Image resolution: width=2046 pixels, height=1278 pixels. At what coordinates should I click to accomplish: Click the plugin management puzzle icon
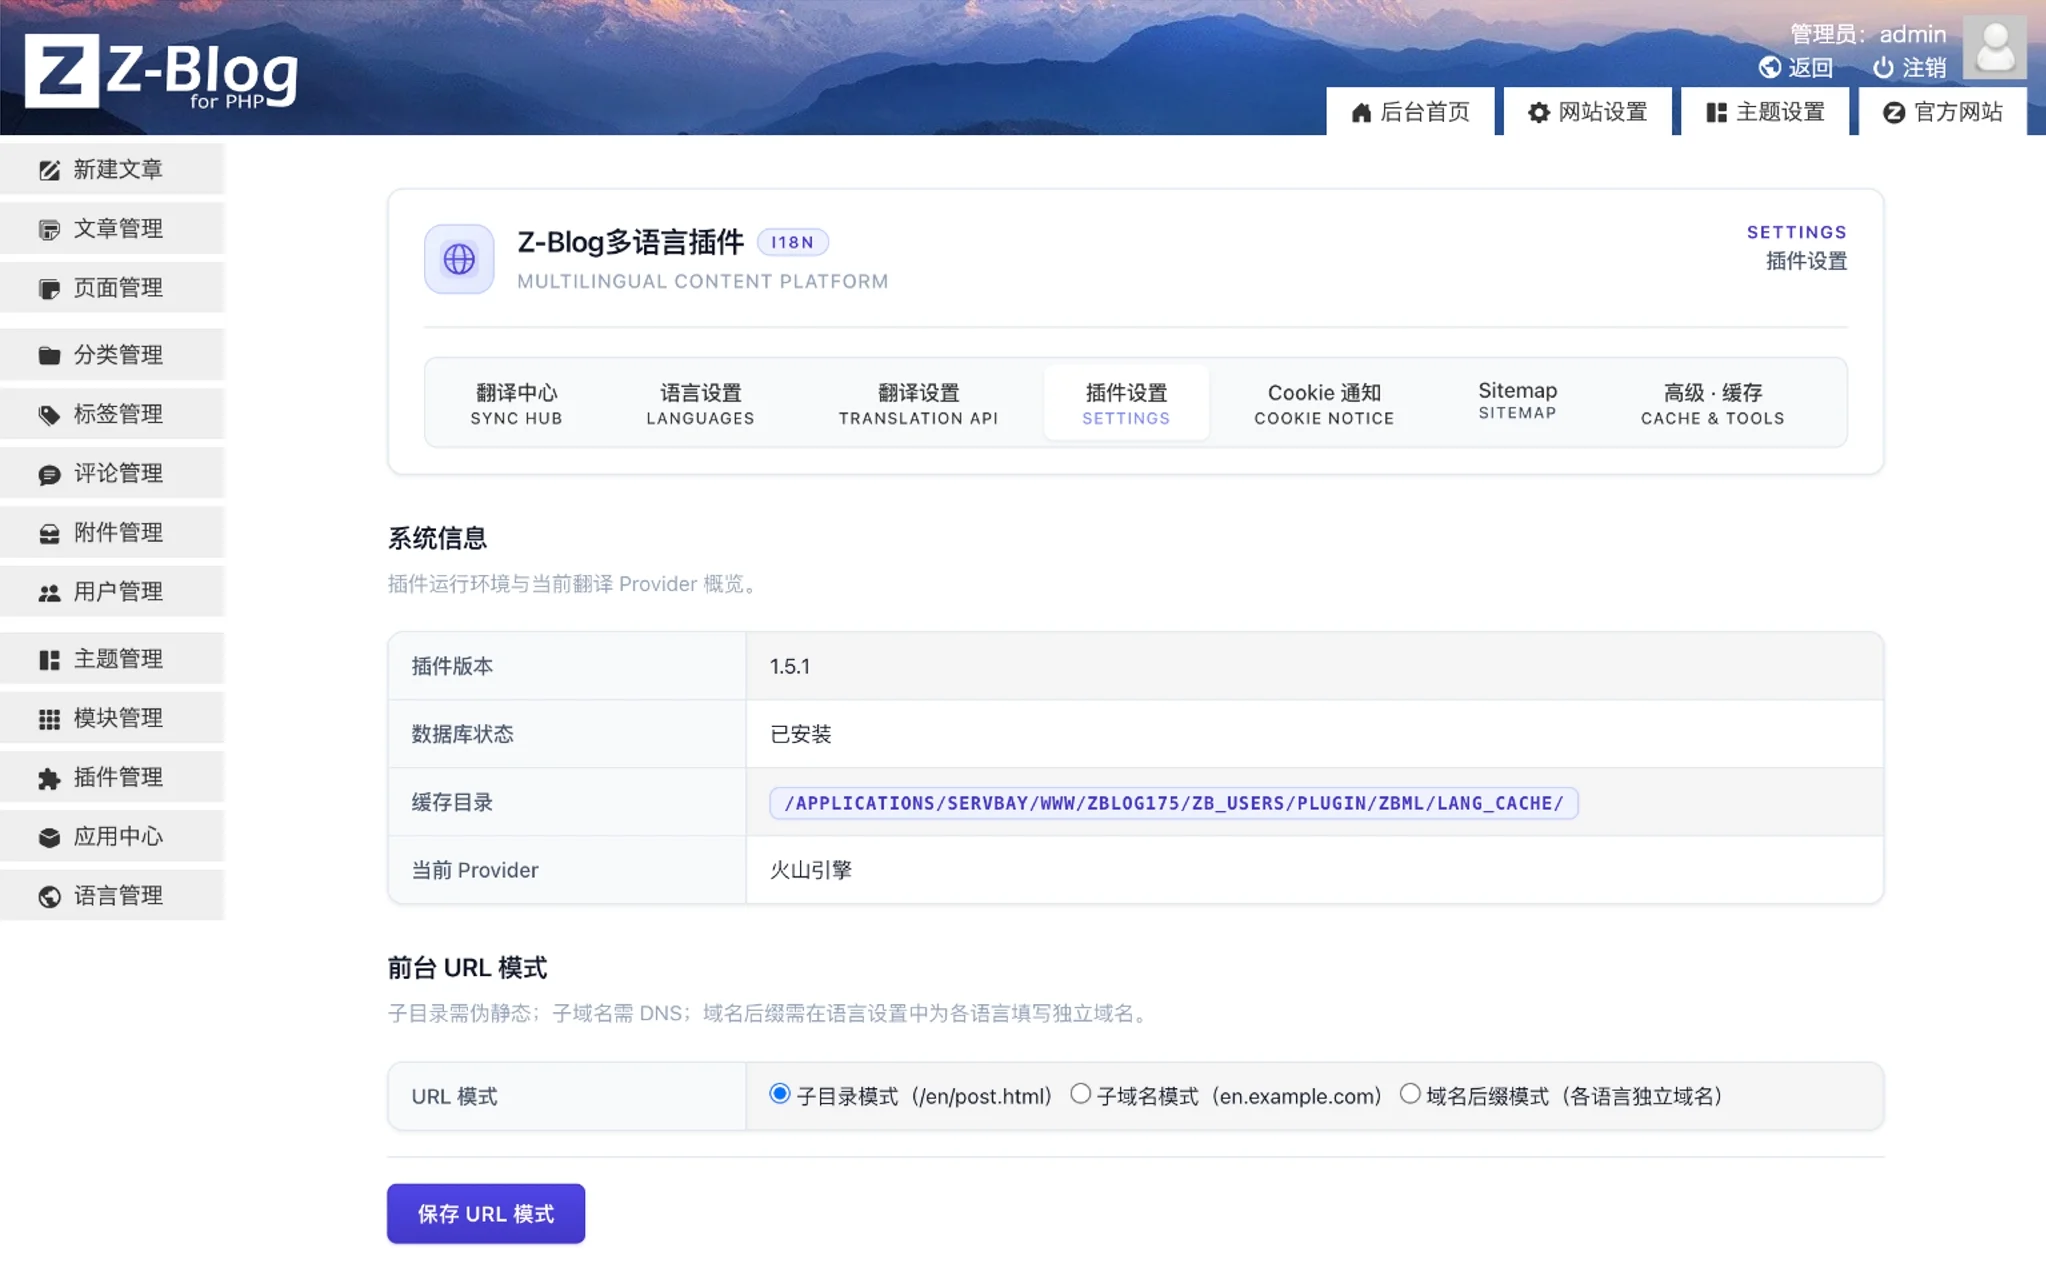pos(49,778)
